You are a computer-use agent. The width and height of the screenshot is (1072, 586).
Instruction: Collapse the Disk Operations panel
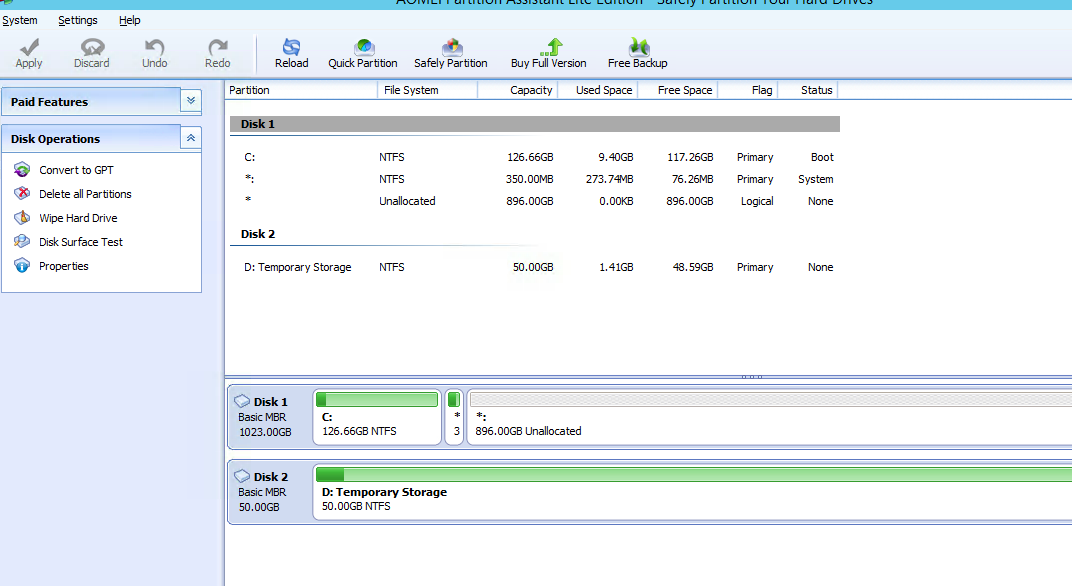(190, 138)
